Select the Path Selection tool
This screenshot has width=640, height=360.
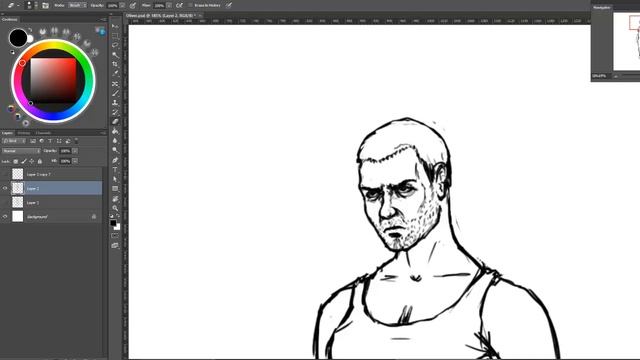116,179
